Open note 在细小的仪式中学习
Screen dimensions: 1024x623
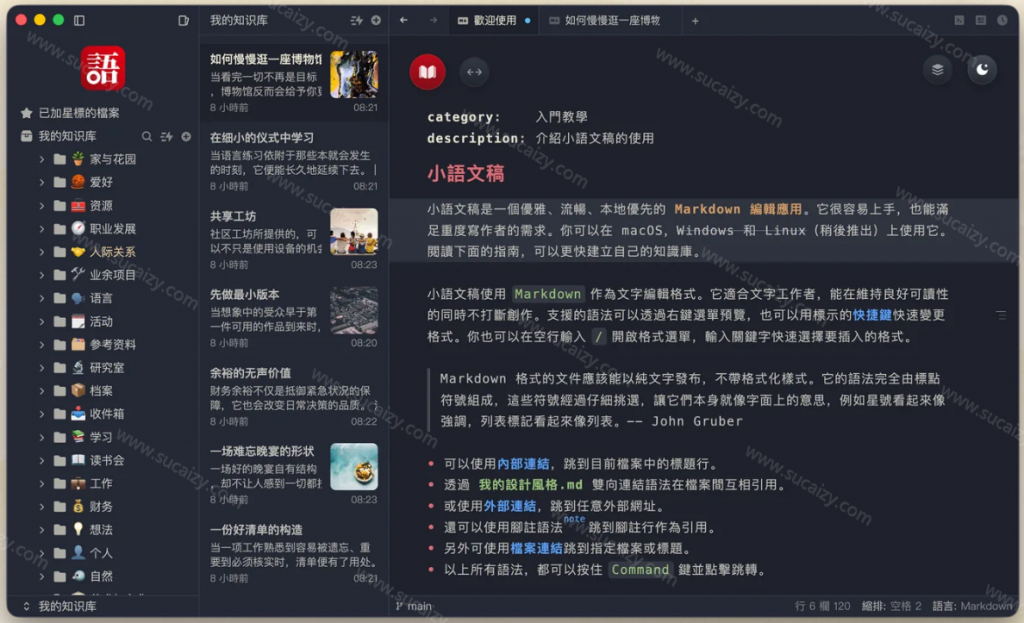click(x=294, y=161)
